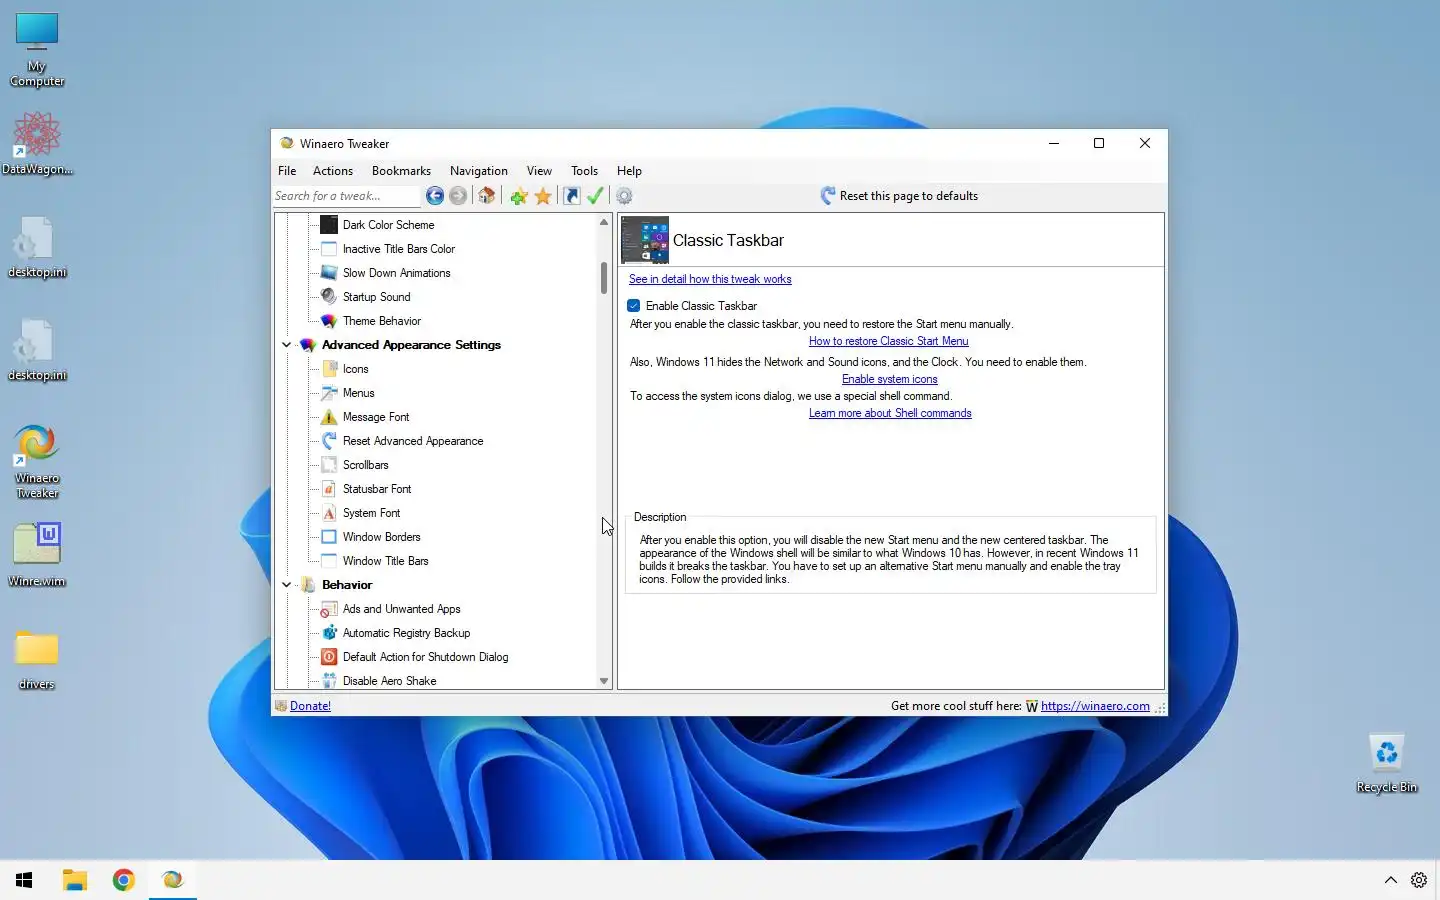
Task: Collapse the Advanced Appearance Settings node
Action: click(x=287, y=345)
